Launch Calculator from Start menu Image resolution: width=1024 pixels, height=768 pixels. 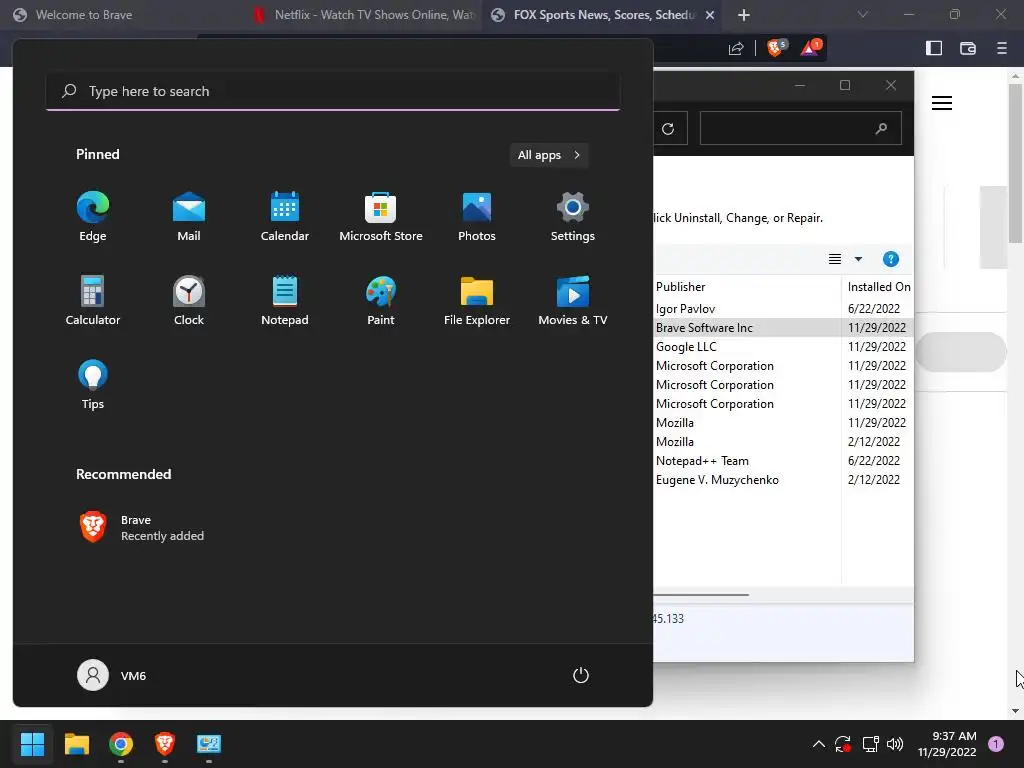(x=93, y=300)
